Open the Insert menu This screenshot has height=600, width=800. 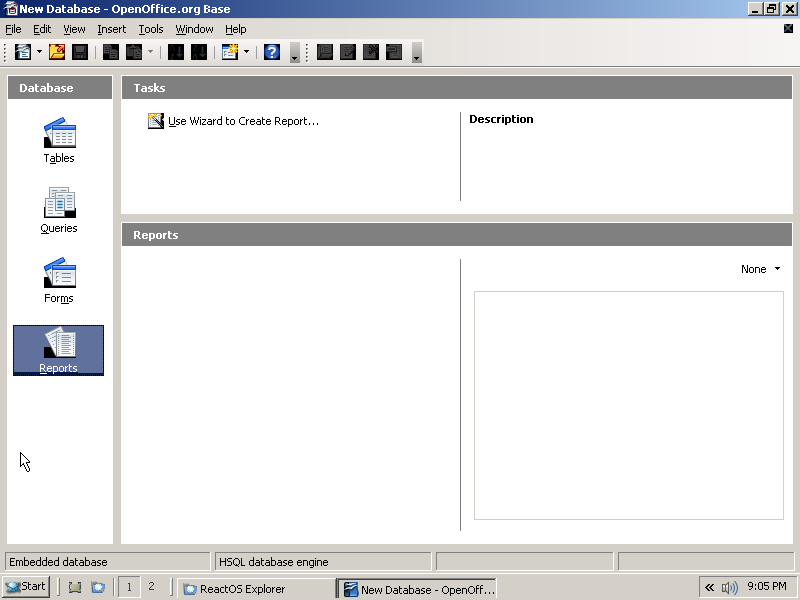[x=112, y=30]
